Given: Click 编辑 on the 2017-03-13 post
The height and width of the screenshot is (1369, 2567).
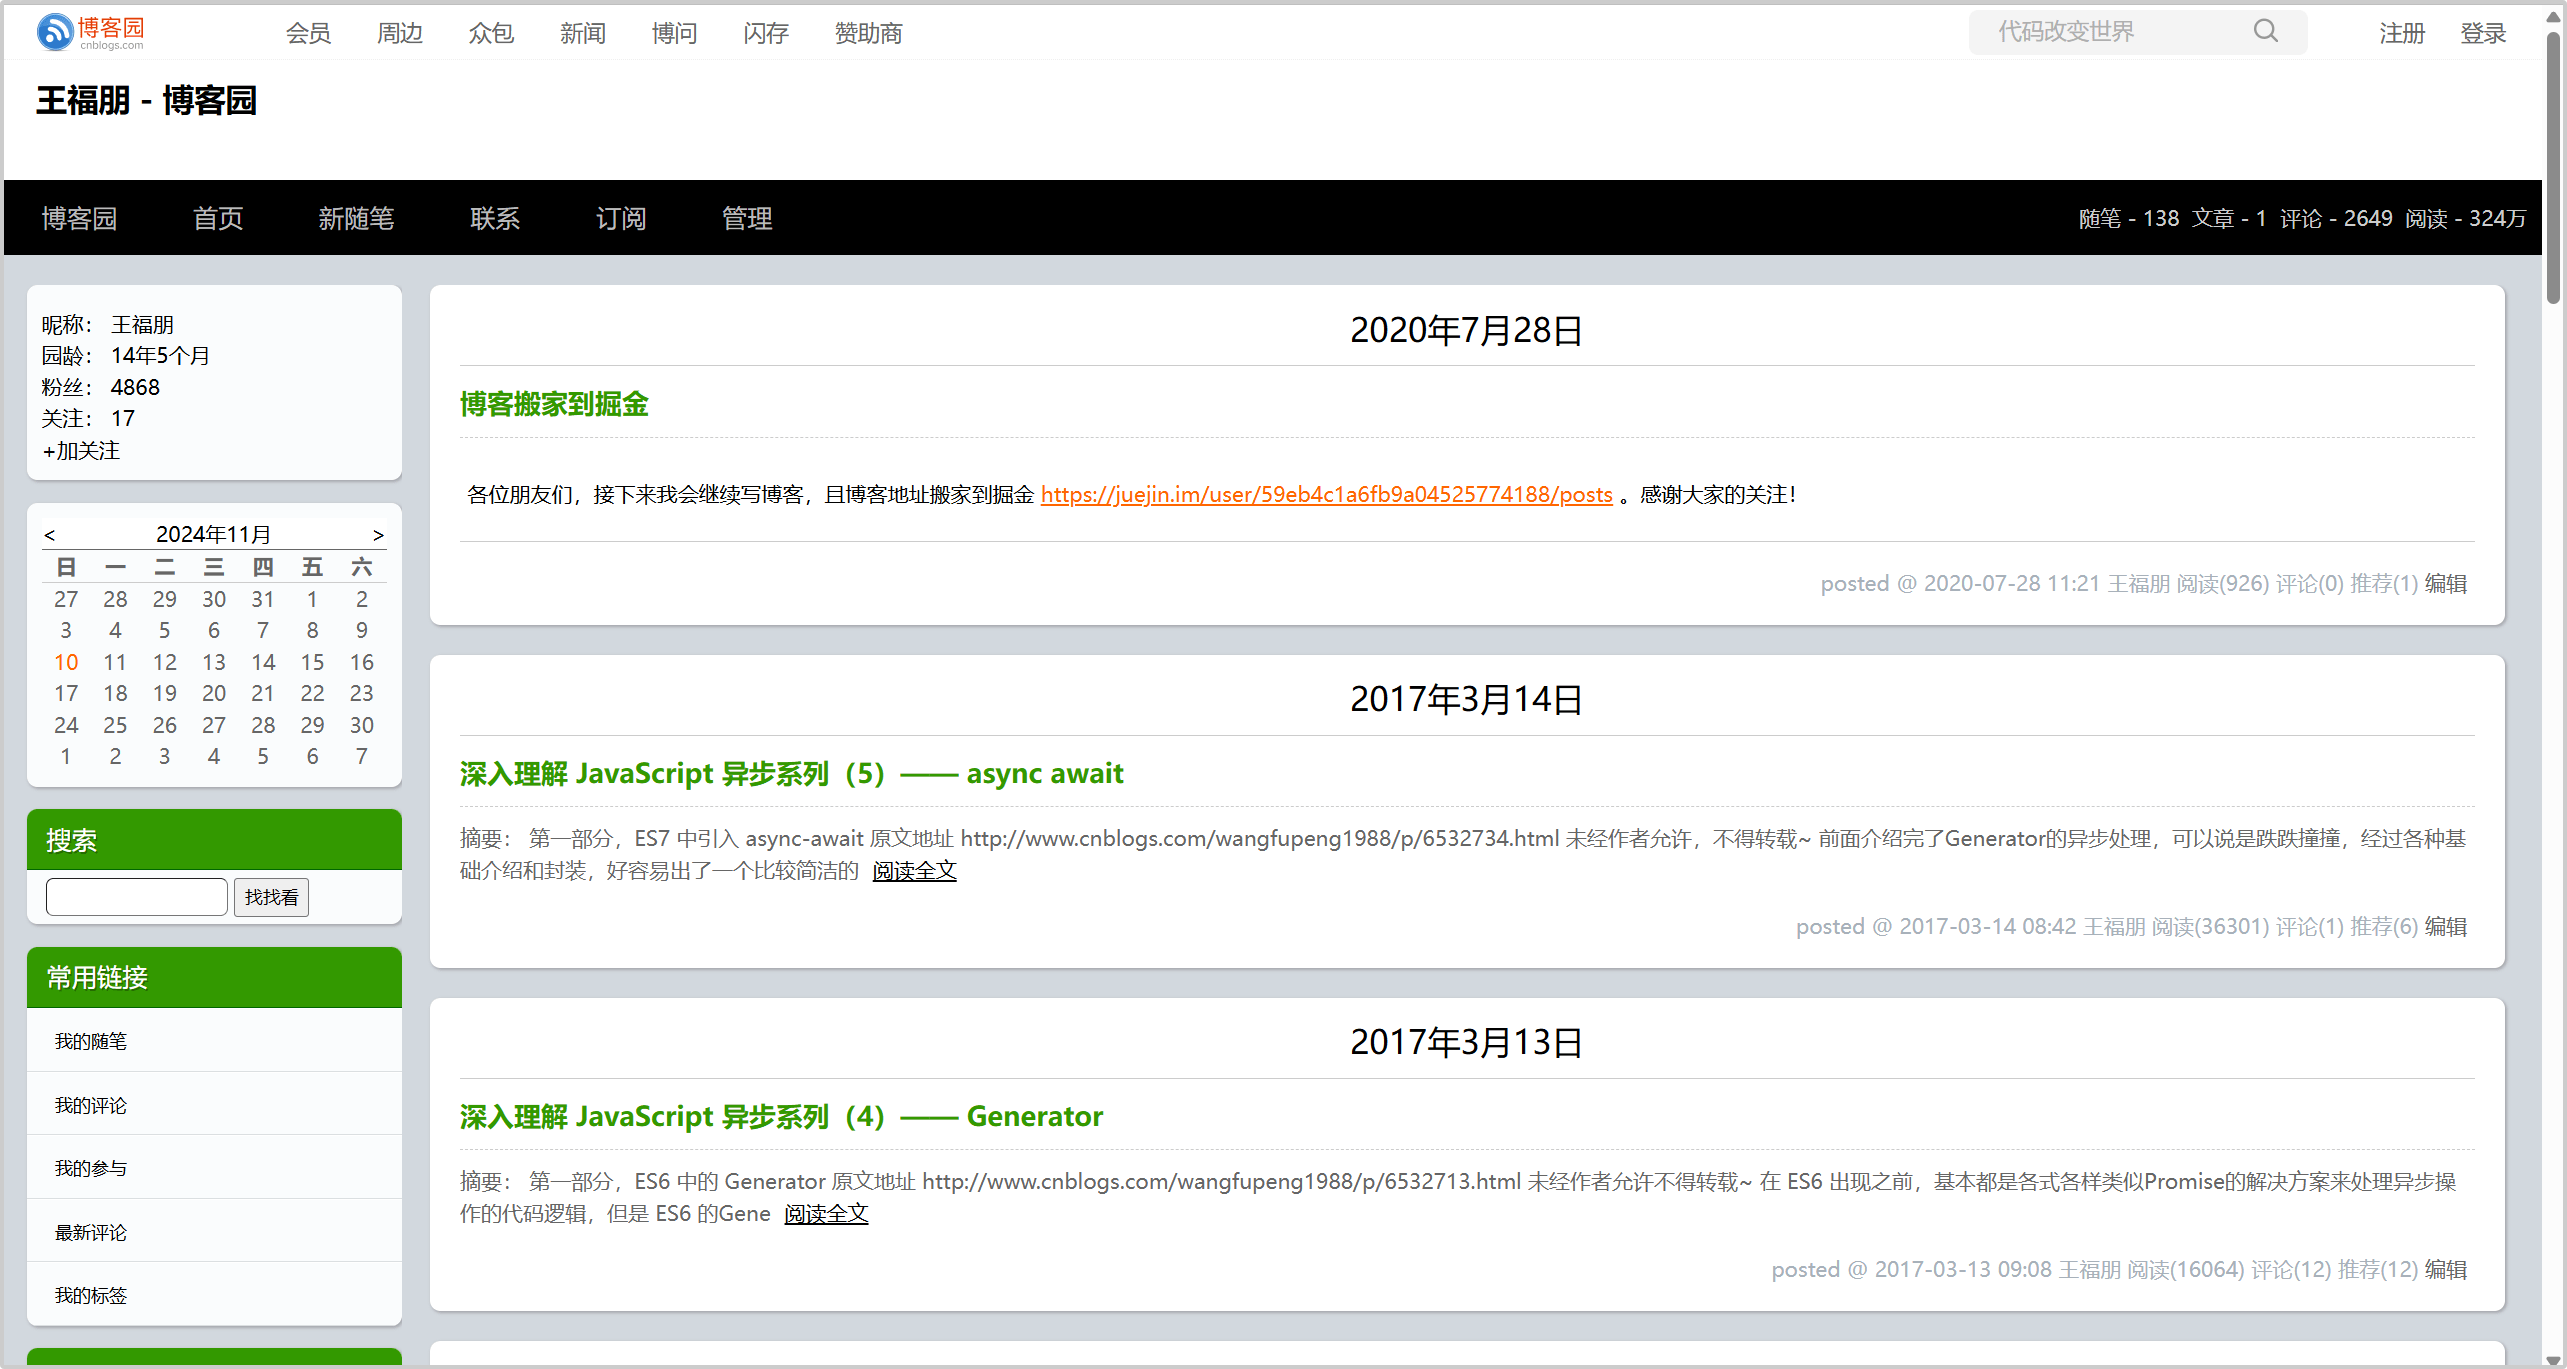Looking at the screenshot, I should [x=2446, y=1269].
